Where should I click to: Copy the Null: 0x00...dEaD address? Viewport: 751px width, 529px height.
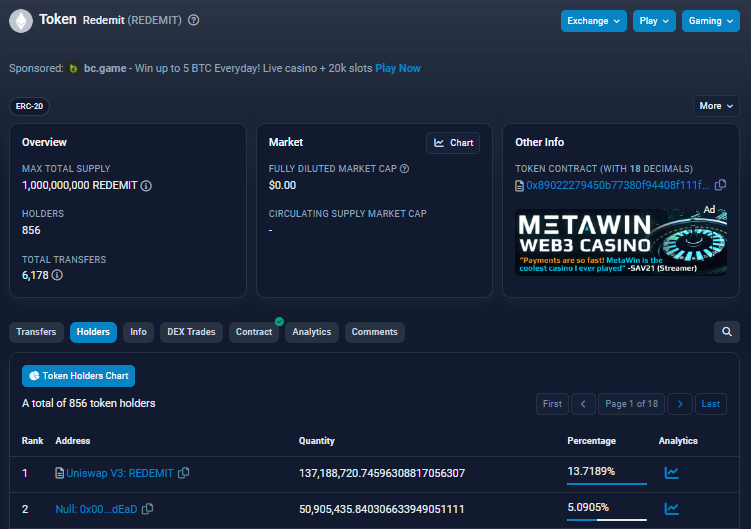tap(148, 509)
